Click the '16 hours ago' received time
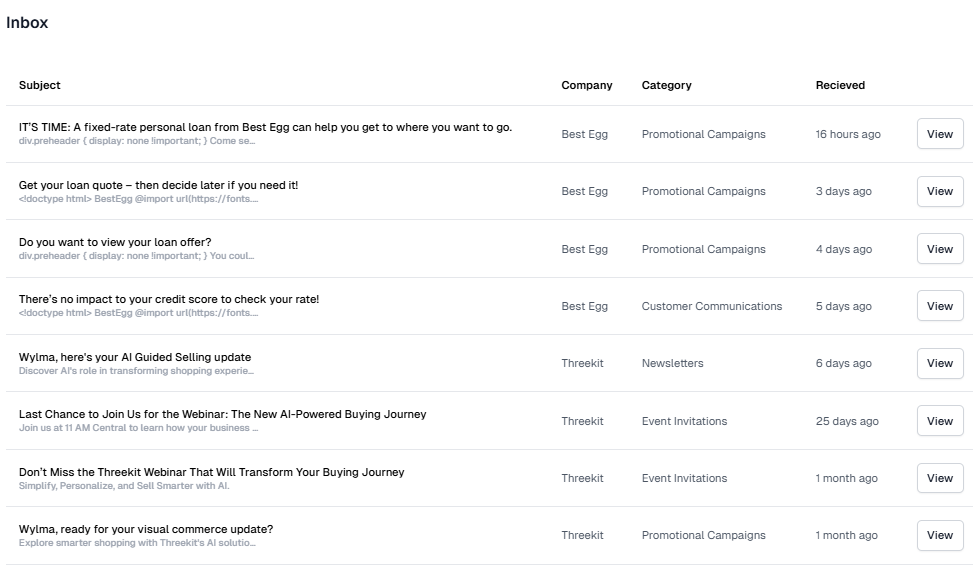Screen dimensions: 973x566 pyautogui.click(x=848, y=134)
